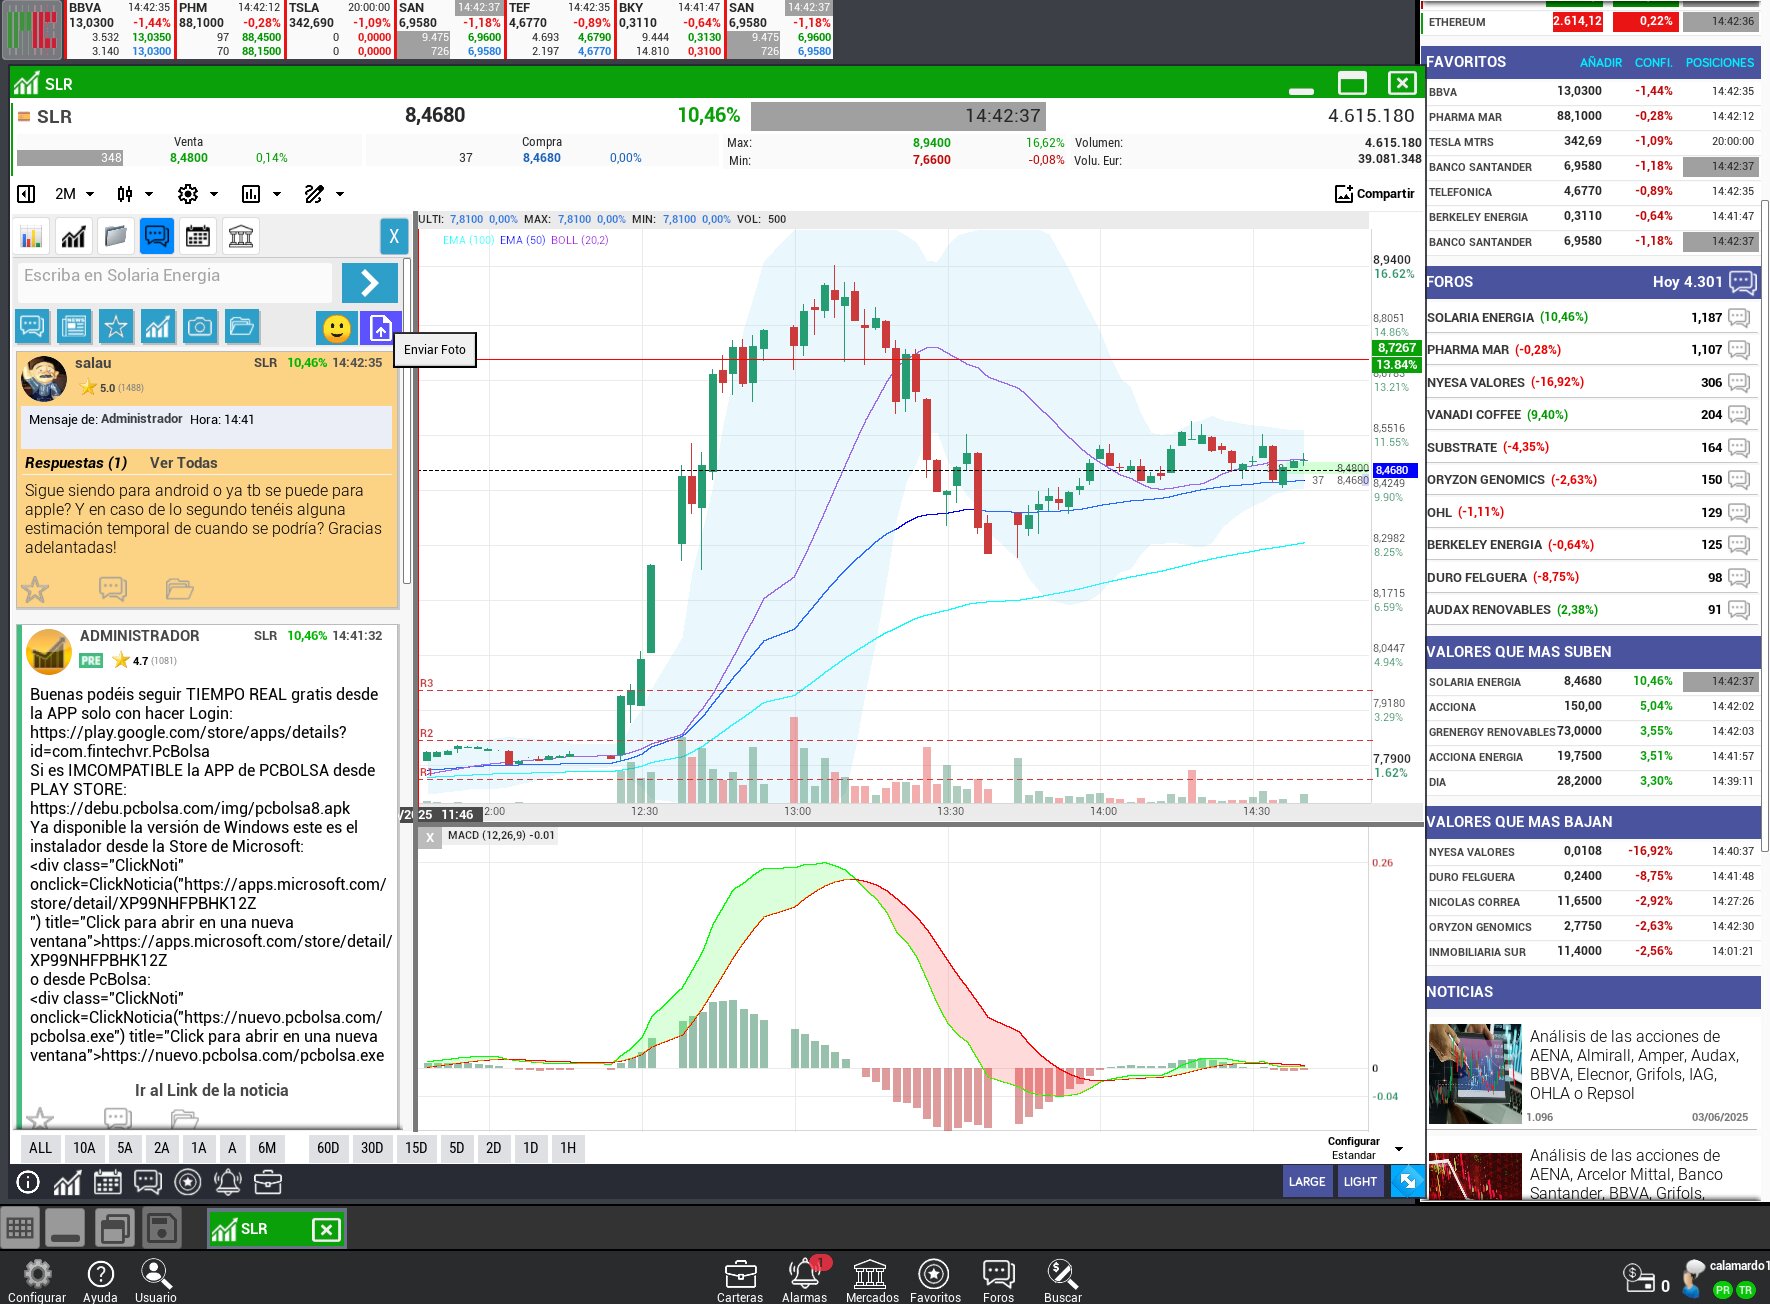Collapse the side panel with the sidebar icon
This screenshot has height=1304, width=1770.
(27, 194)
